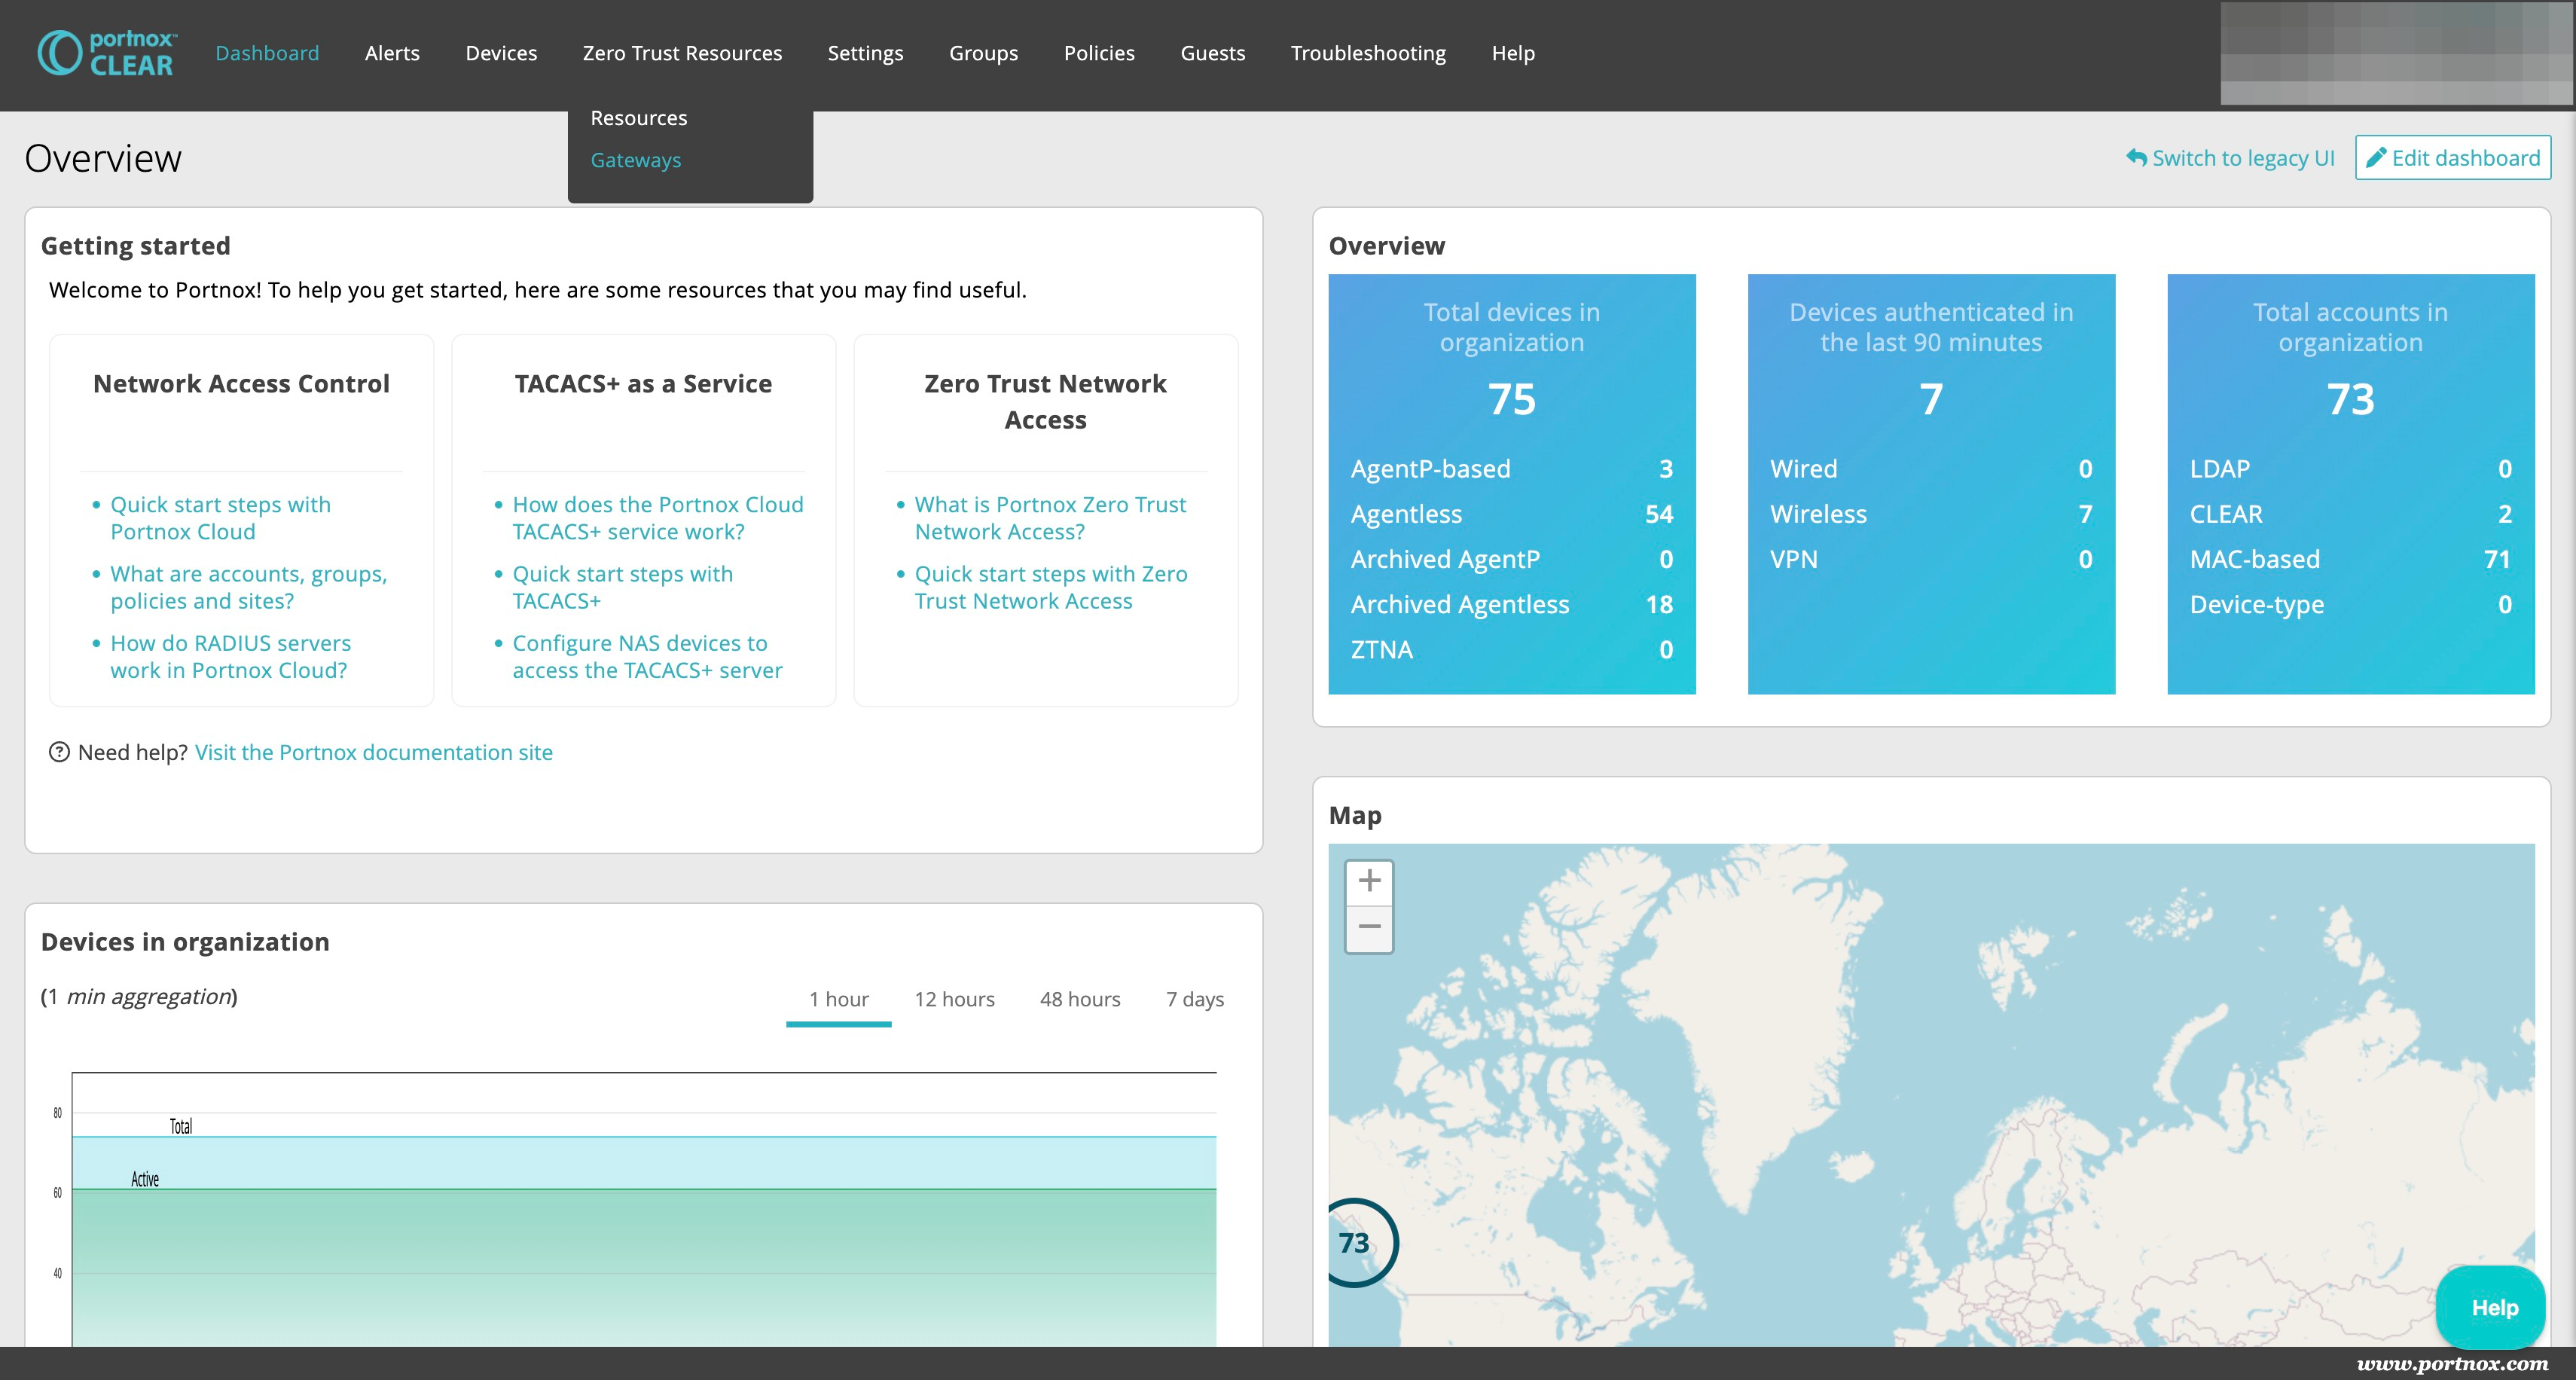Open Zero Trust Resources menu
Viewport: 2576px width, 1380px height.
pos(682,53)
